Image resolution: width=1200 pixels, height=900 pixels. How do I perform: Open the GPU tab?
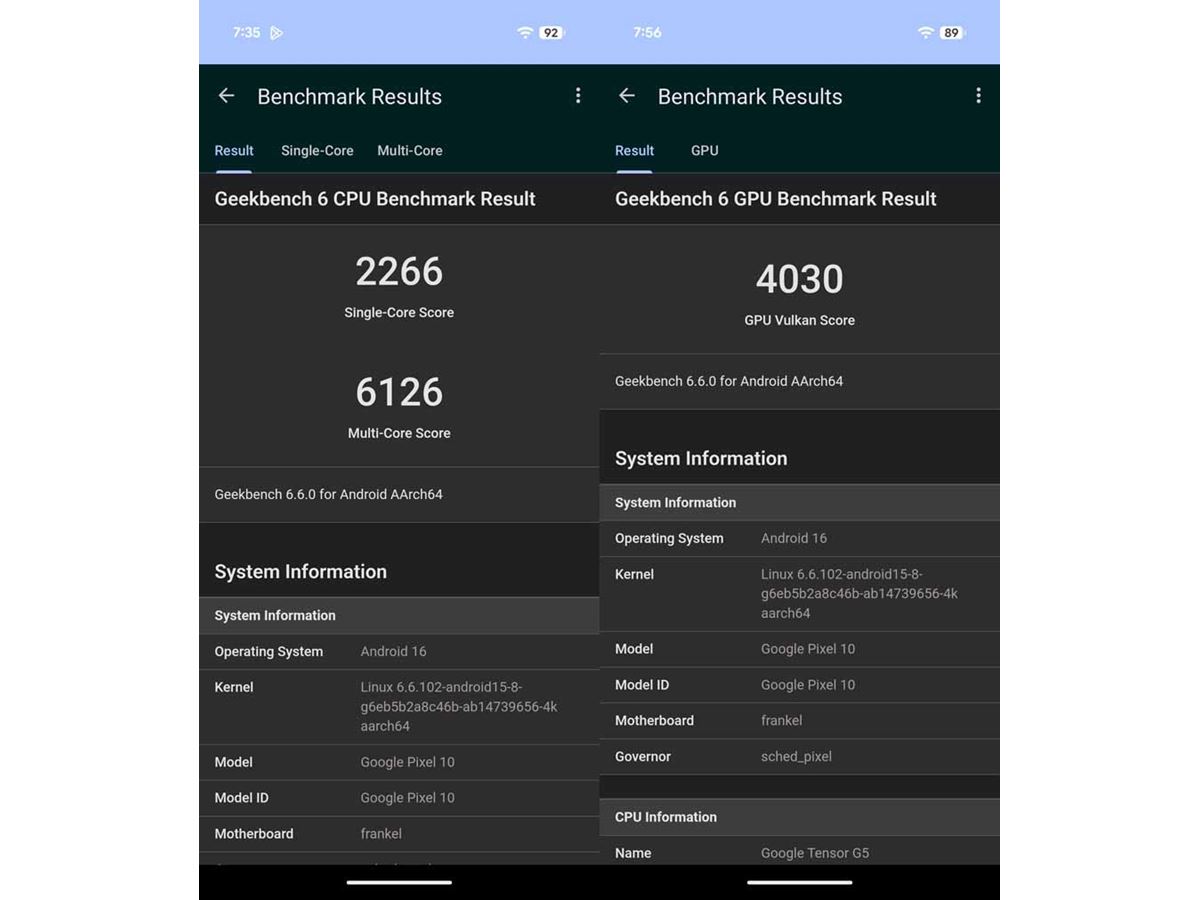coord(704,151)
